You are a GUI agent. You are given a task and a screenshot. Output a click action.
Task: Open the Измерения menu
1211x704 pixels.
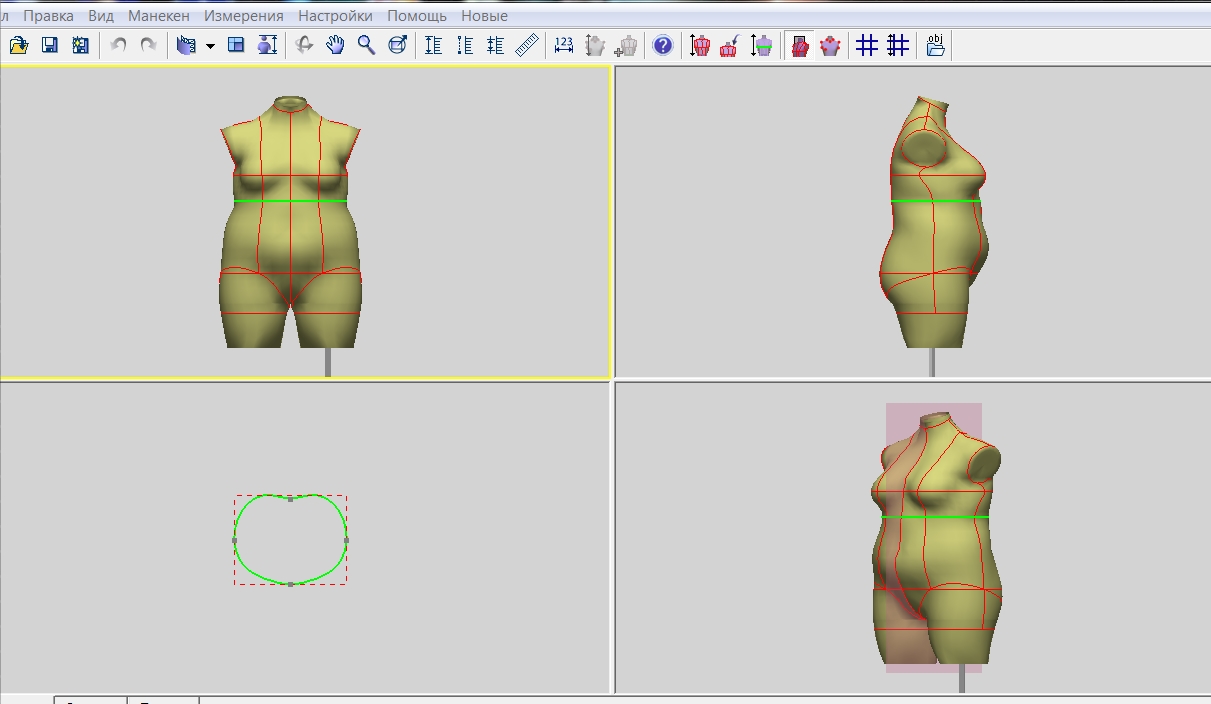[244, 16]
